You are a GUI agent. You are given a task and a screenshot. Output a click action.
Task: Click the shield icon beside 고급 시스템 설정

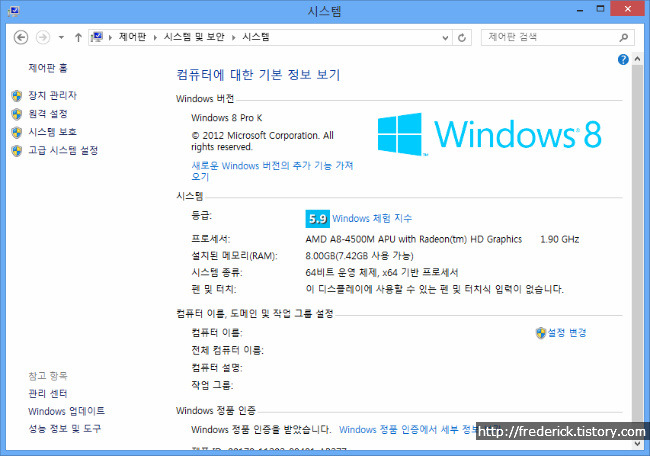tap(17, 151)
